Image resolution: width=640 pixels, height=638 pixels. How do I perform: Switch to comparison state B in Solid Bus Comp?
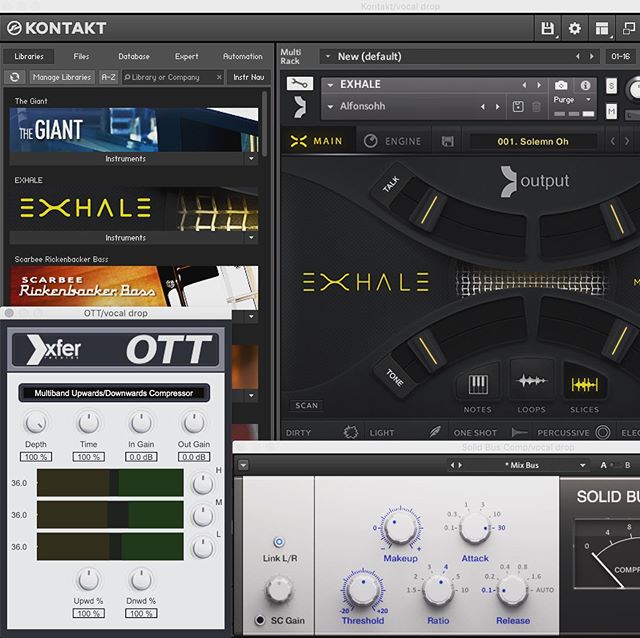(x=627, y=465)
